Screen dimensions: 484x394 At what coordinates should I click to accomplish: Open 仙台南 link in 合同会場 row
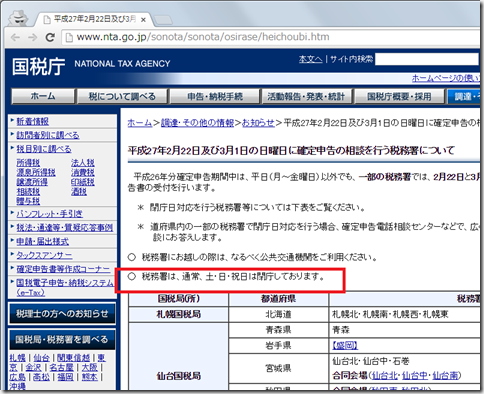[445, 376]
